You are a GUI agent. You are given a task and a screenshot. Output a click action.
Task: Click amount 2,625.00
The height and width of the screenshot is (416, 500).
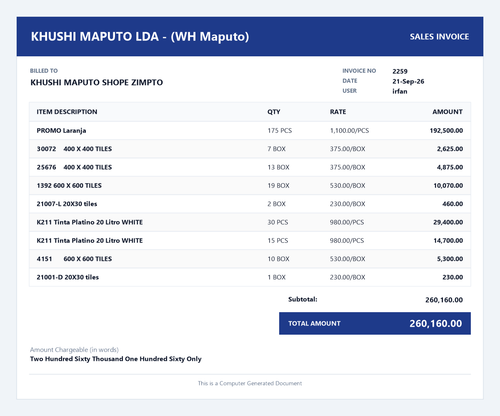(x=450, y=149)
